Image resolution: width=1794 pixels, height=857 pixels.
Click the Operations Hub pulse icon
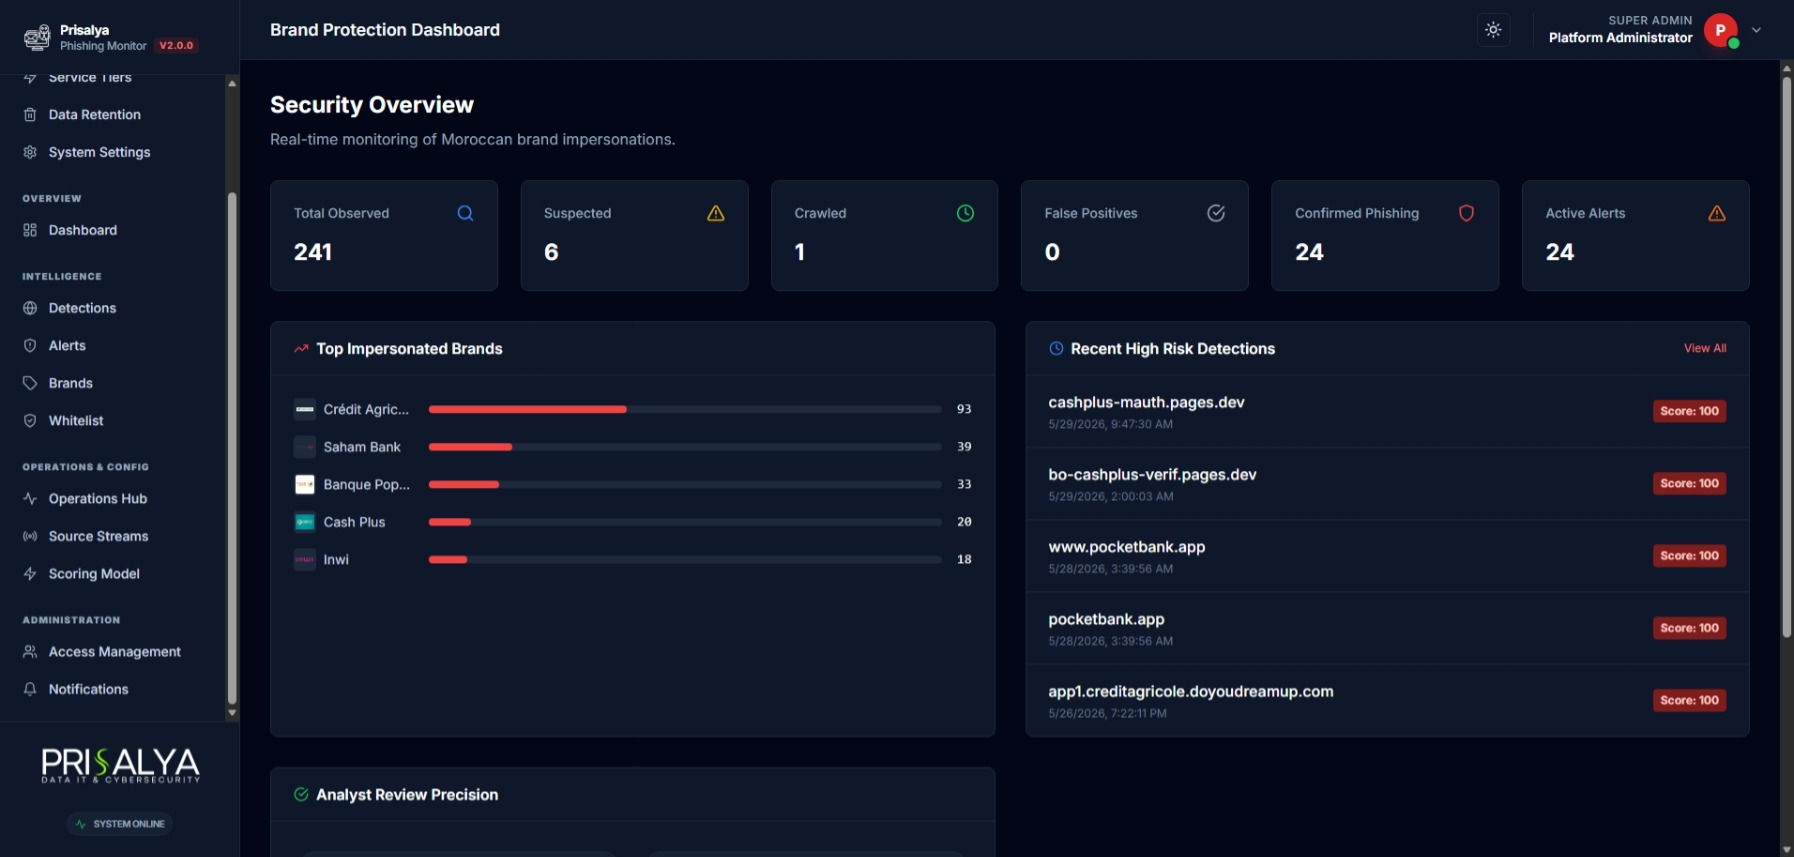point(30,499)
